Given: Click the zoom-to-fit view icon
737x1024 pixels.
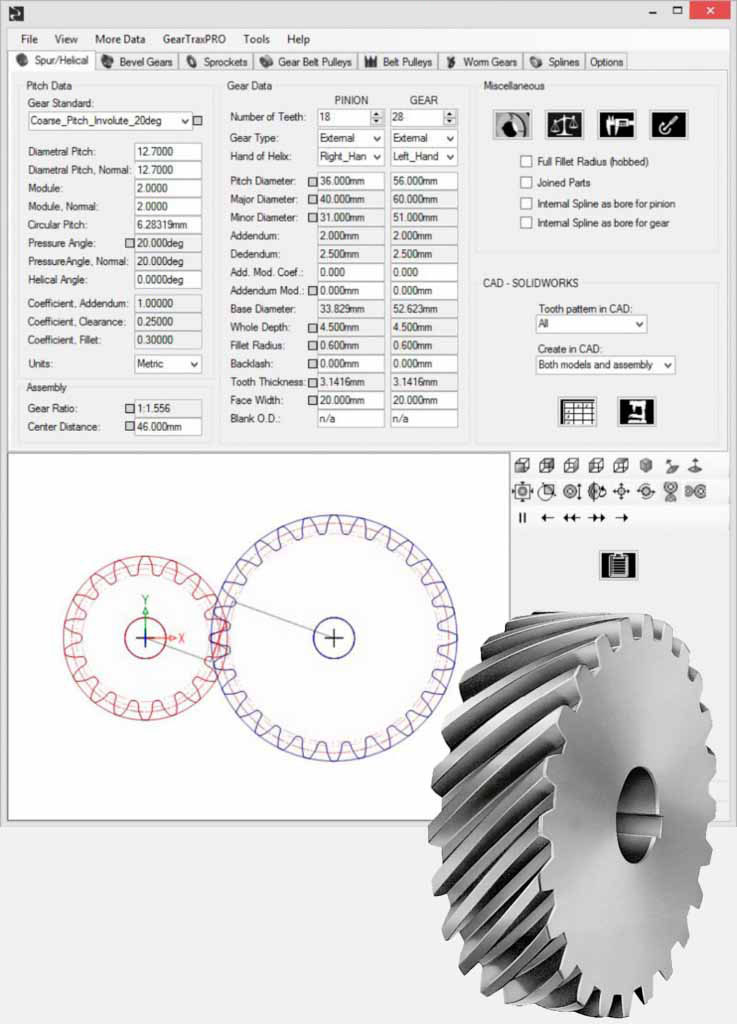Looking at the screenshot, I should tap(522, 491).
